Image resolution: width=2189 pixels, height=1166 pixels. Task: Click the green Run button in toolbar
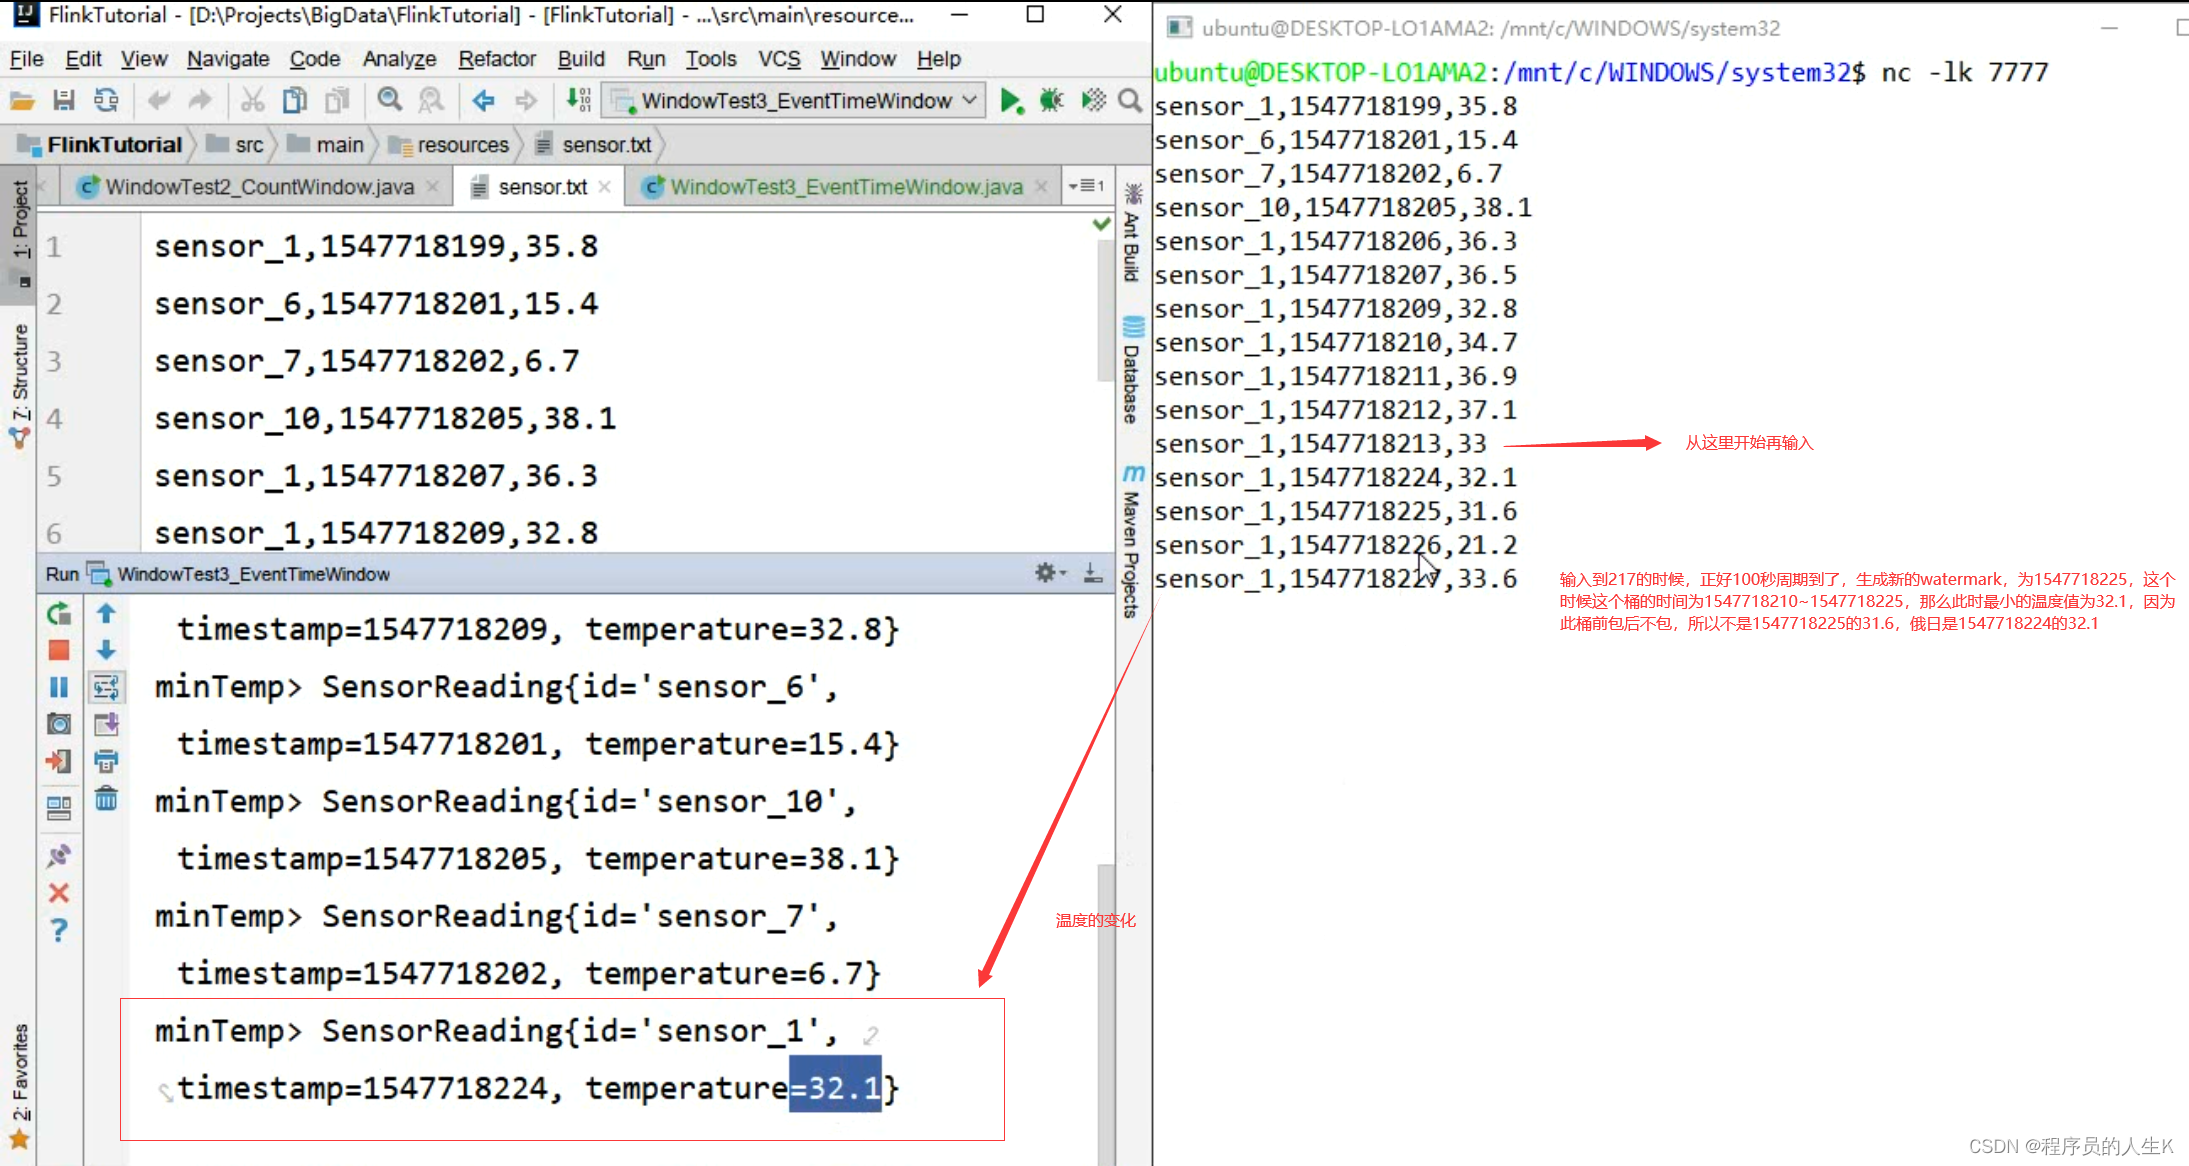[1011, 101]
